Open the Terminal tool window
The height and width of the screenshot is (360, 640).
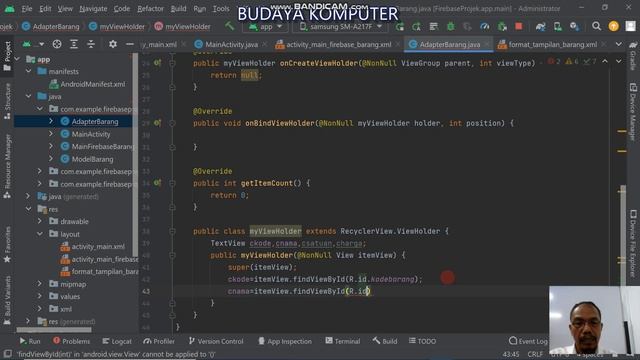pos(343,341)
